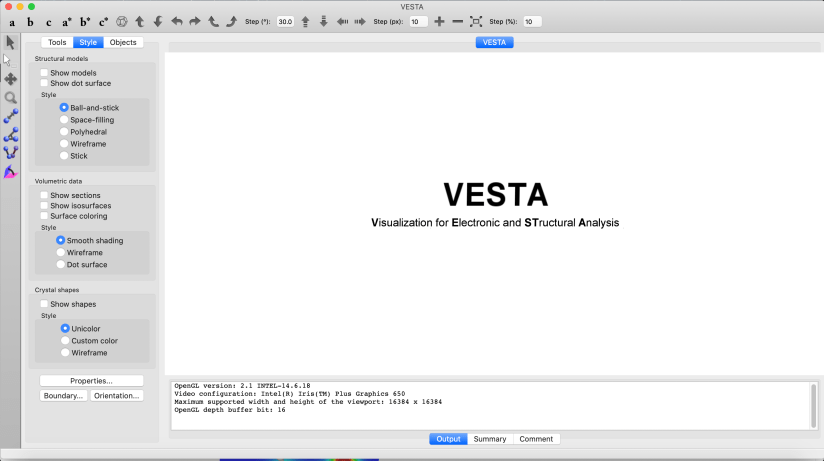The width and height of the screenshot is (824, 461).
Task: Click the Step px input field
Action: coord(418,22)
